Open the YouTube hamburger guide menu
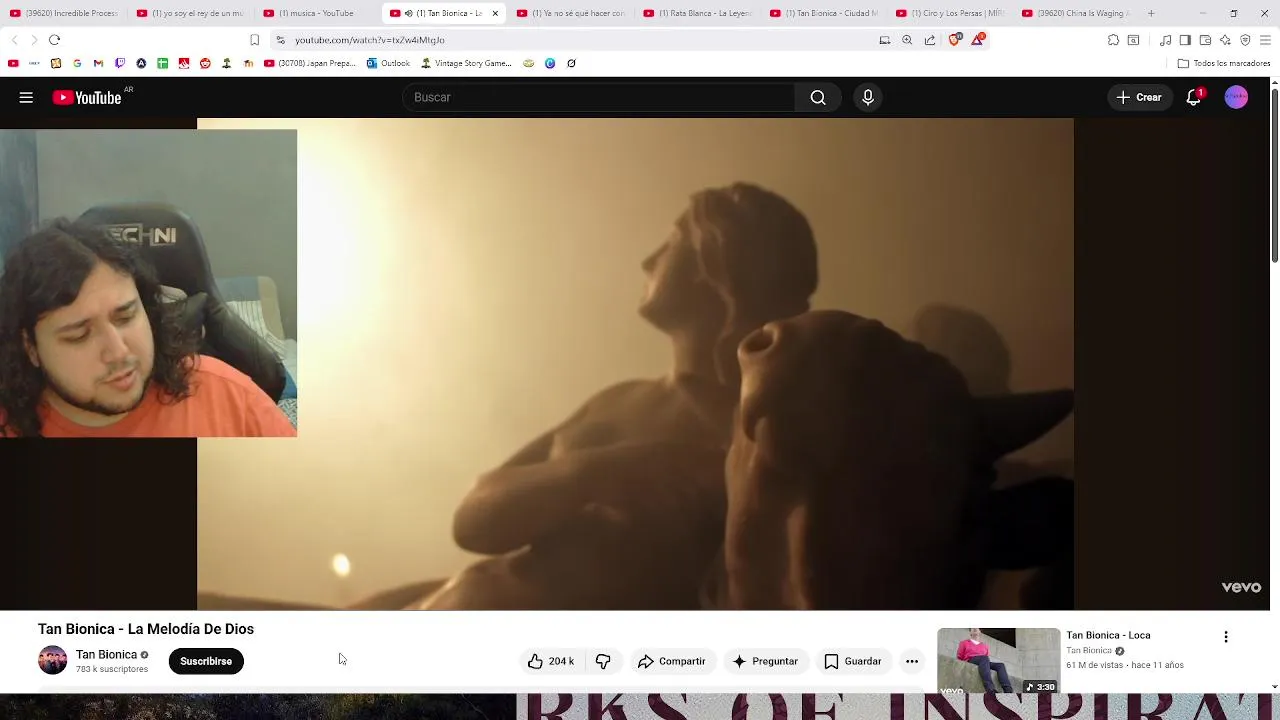The width and height of the screenshot is (1280, 720). 26,97
